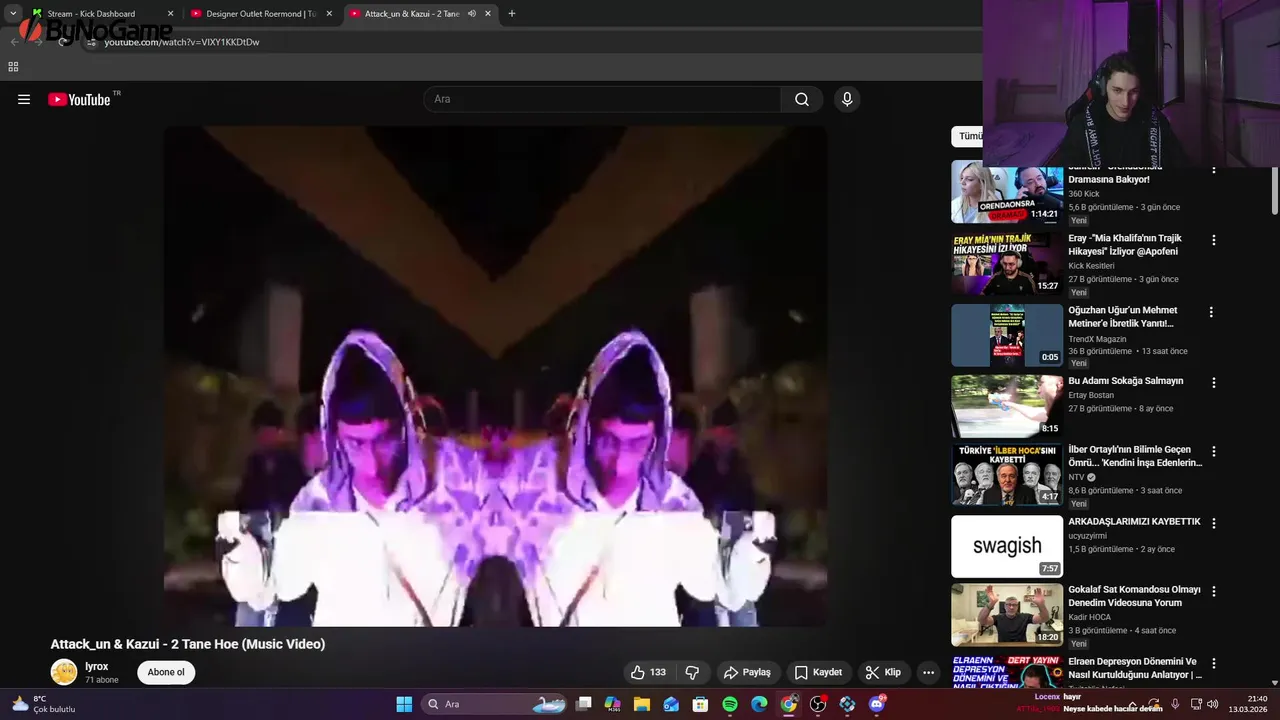Viewport: 1280px width, 720px height.
Task: Like the video with thumbs-up 133
Action: pos(648,672)
